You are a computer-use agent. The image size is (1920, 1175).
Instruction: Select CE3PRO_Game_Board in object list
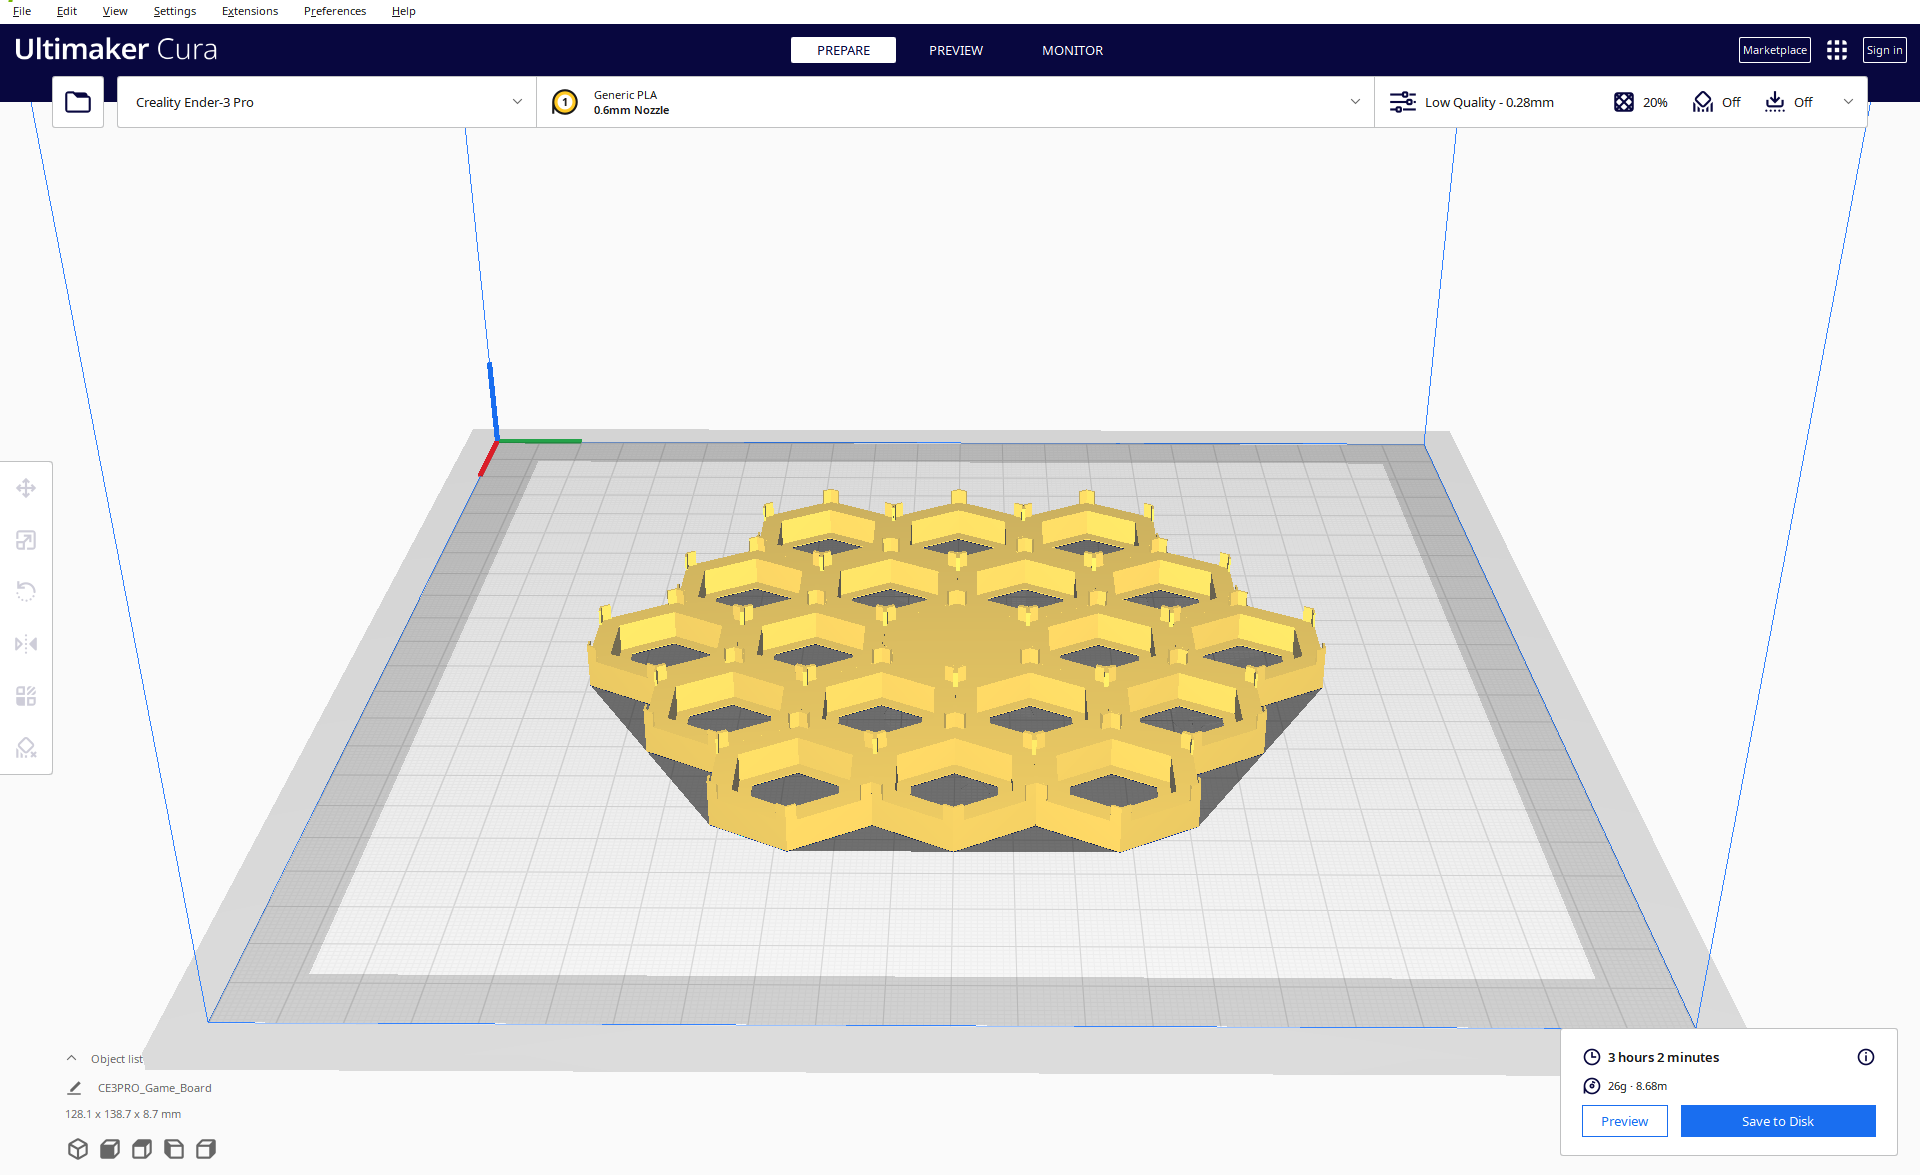coord(154,1088)
